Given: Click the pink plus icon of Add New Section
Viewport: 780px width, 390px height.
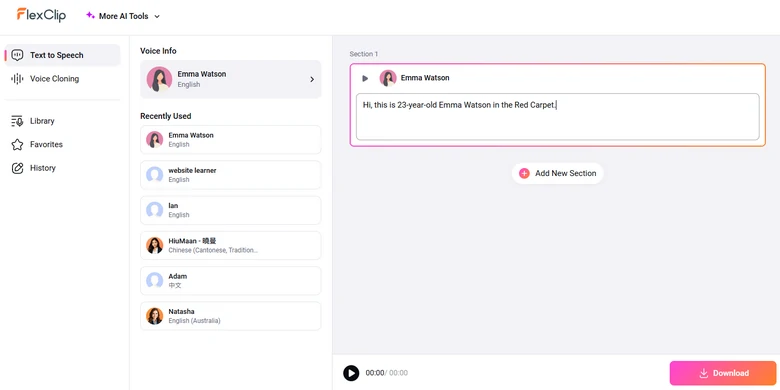Looking at the screenshot, I should 524,173.
